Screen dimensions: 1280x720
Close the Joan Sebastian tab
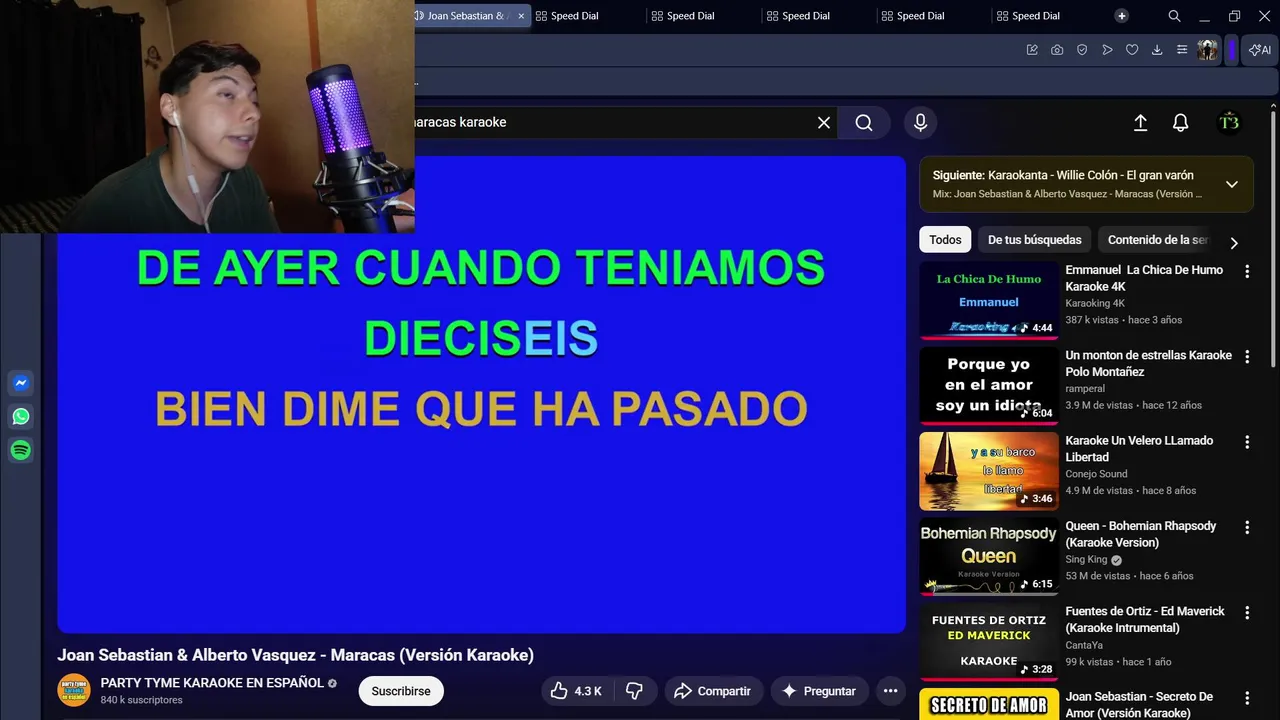[520, 16]
